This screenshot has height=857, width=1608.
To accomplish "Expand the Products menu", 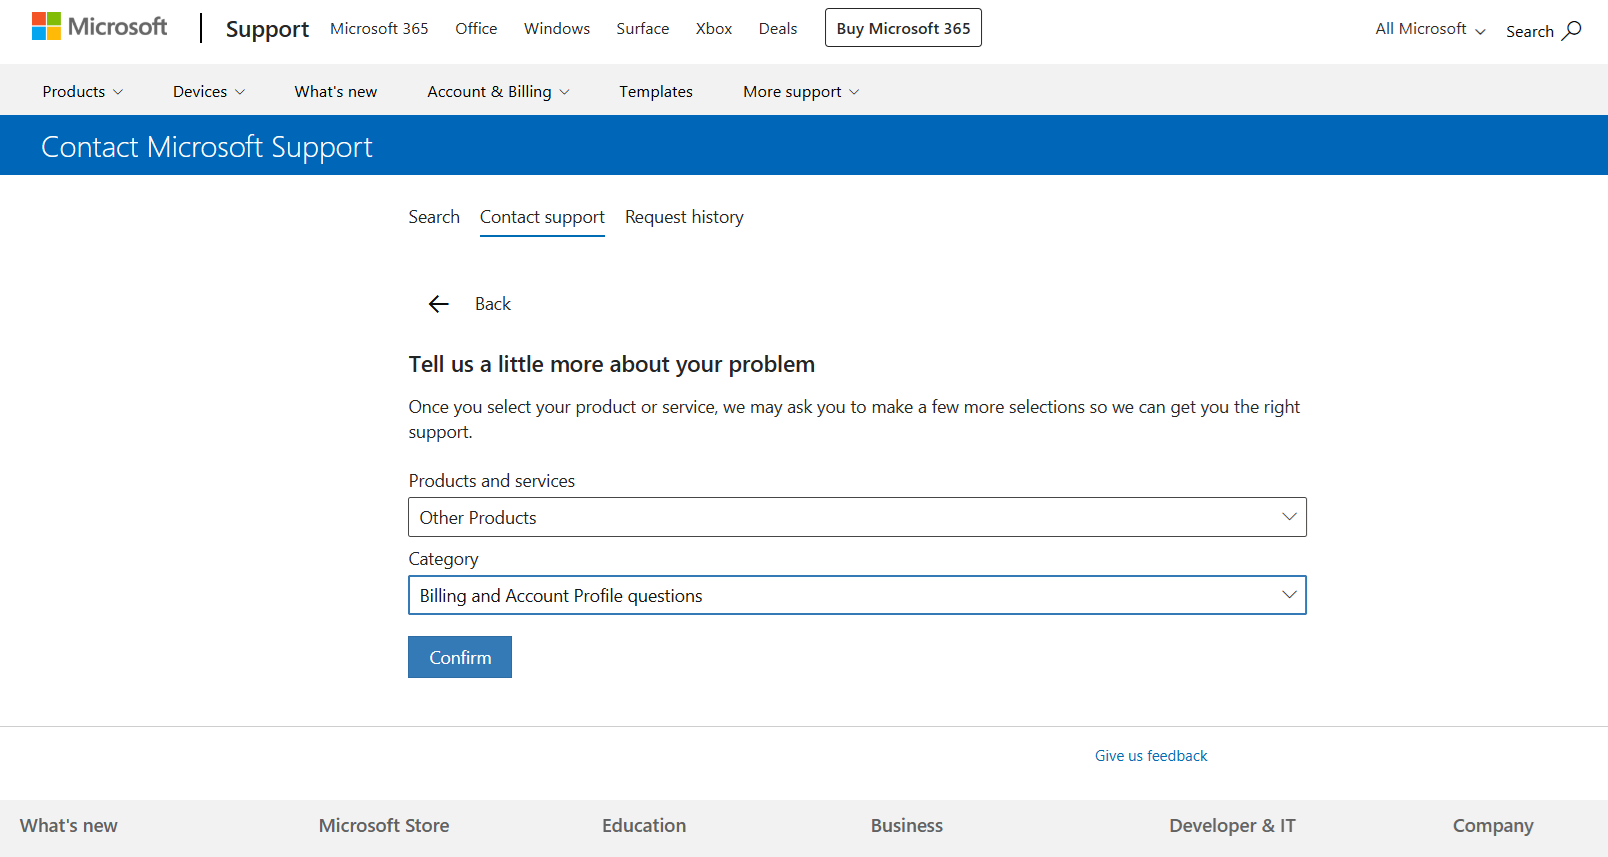I will click(x=83, y=91).
